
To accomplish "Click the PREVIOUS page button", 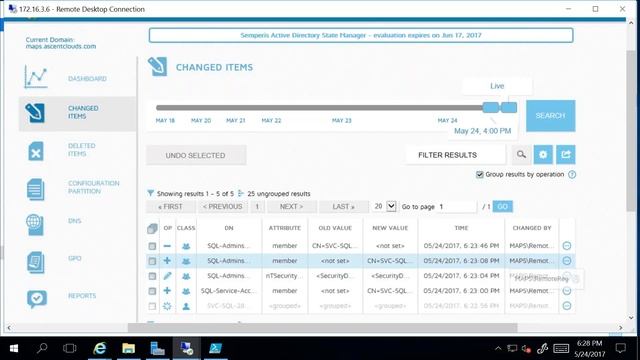I will (222, 207).
